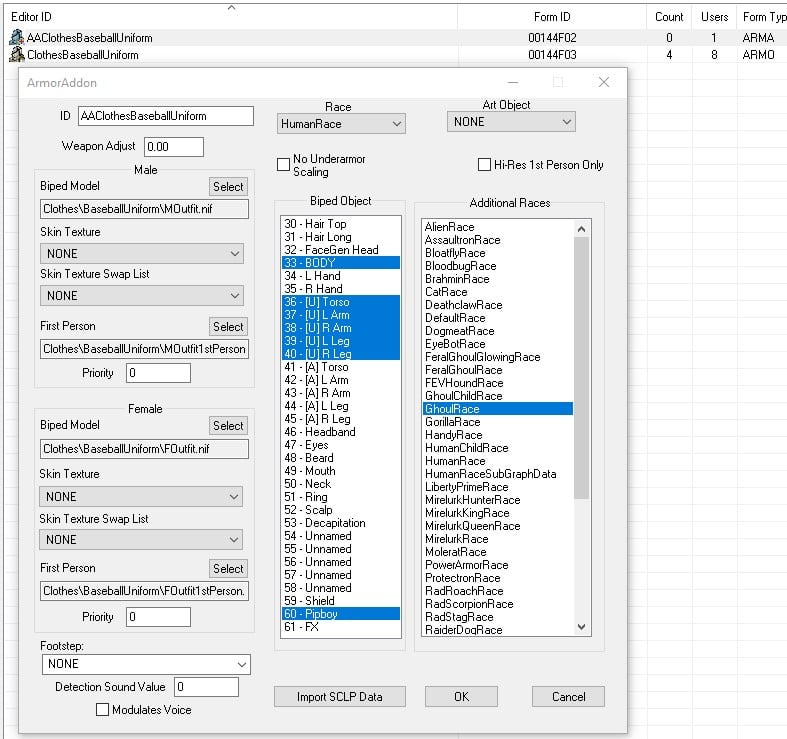Image resolution: width=787 pixels, height=739 pixels.
Task: Click the ClothesBaseballUniform armor icon in list
Action: (x=17, y=54)
